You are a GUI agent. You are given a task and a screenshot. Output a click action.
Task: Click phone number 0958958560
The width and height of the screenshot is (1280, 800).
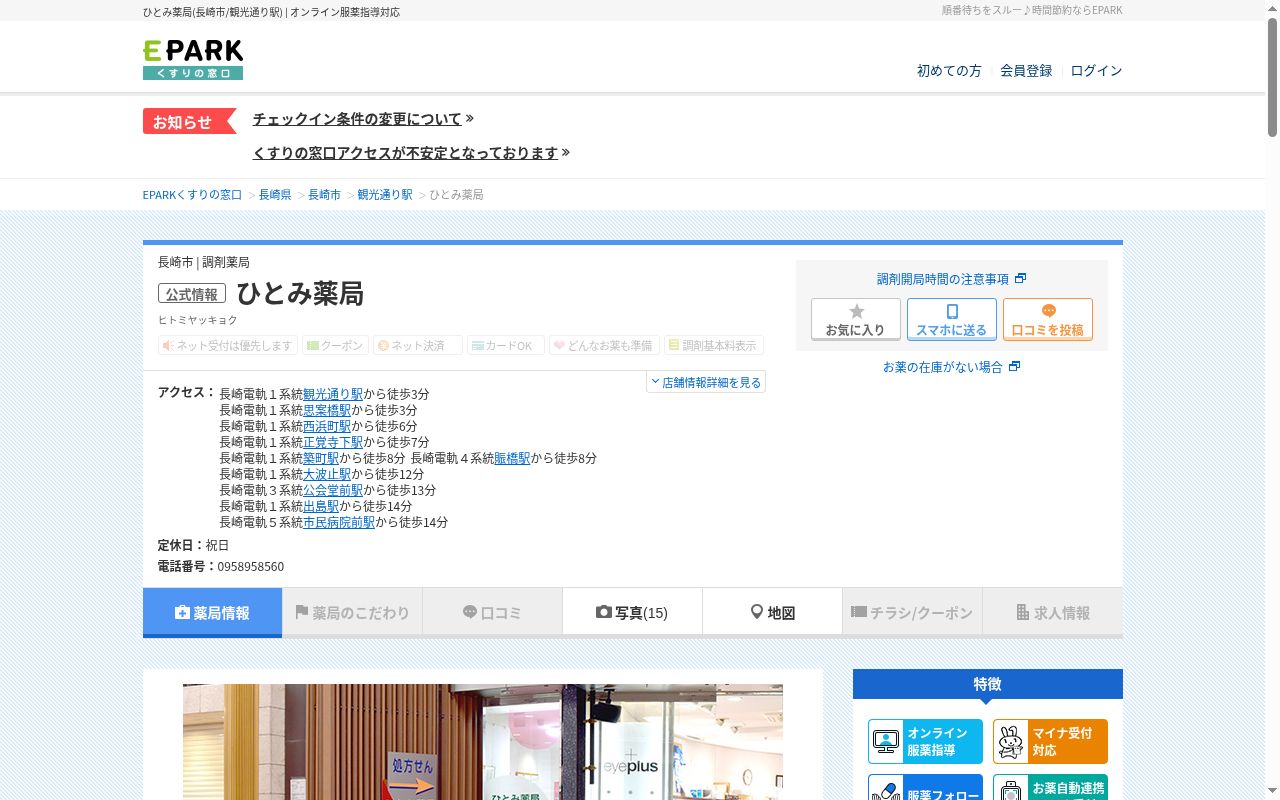(250, 567)
